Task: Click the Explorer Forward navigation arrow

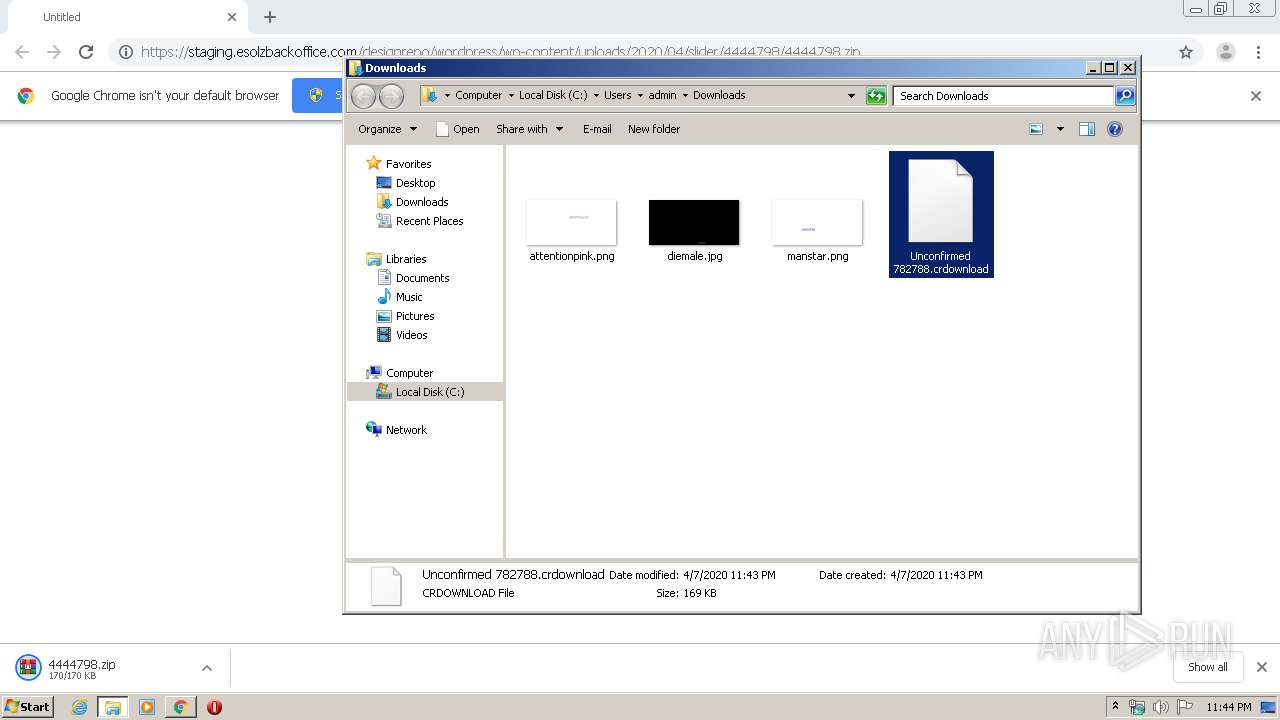Action: tap(391, 95)
